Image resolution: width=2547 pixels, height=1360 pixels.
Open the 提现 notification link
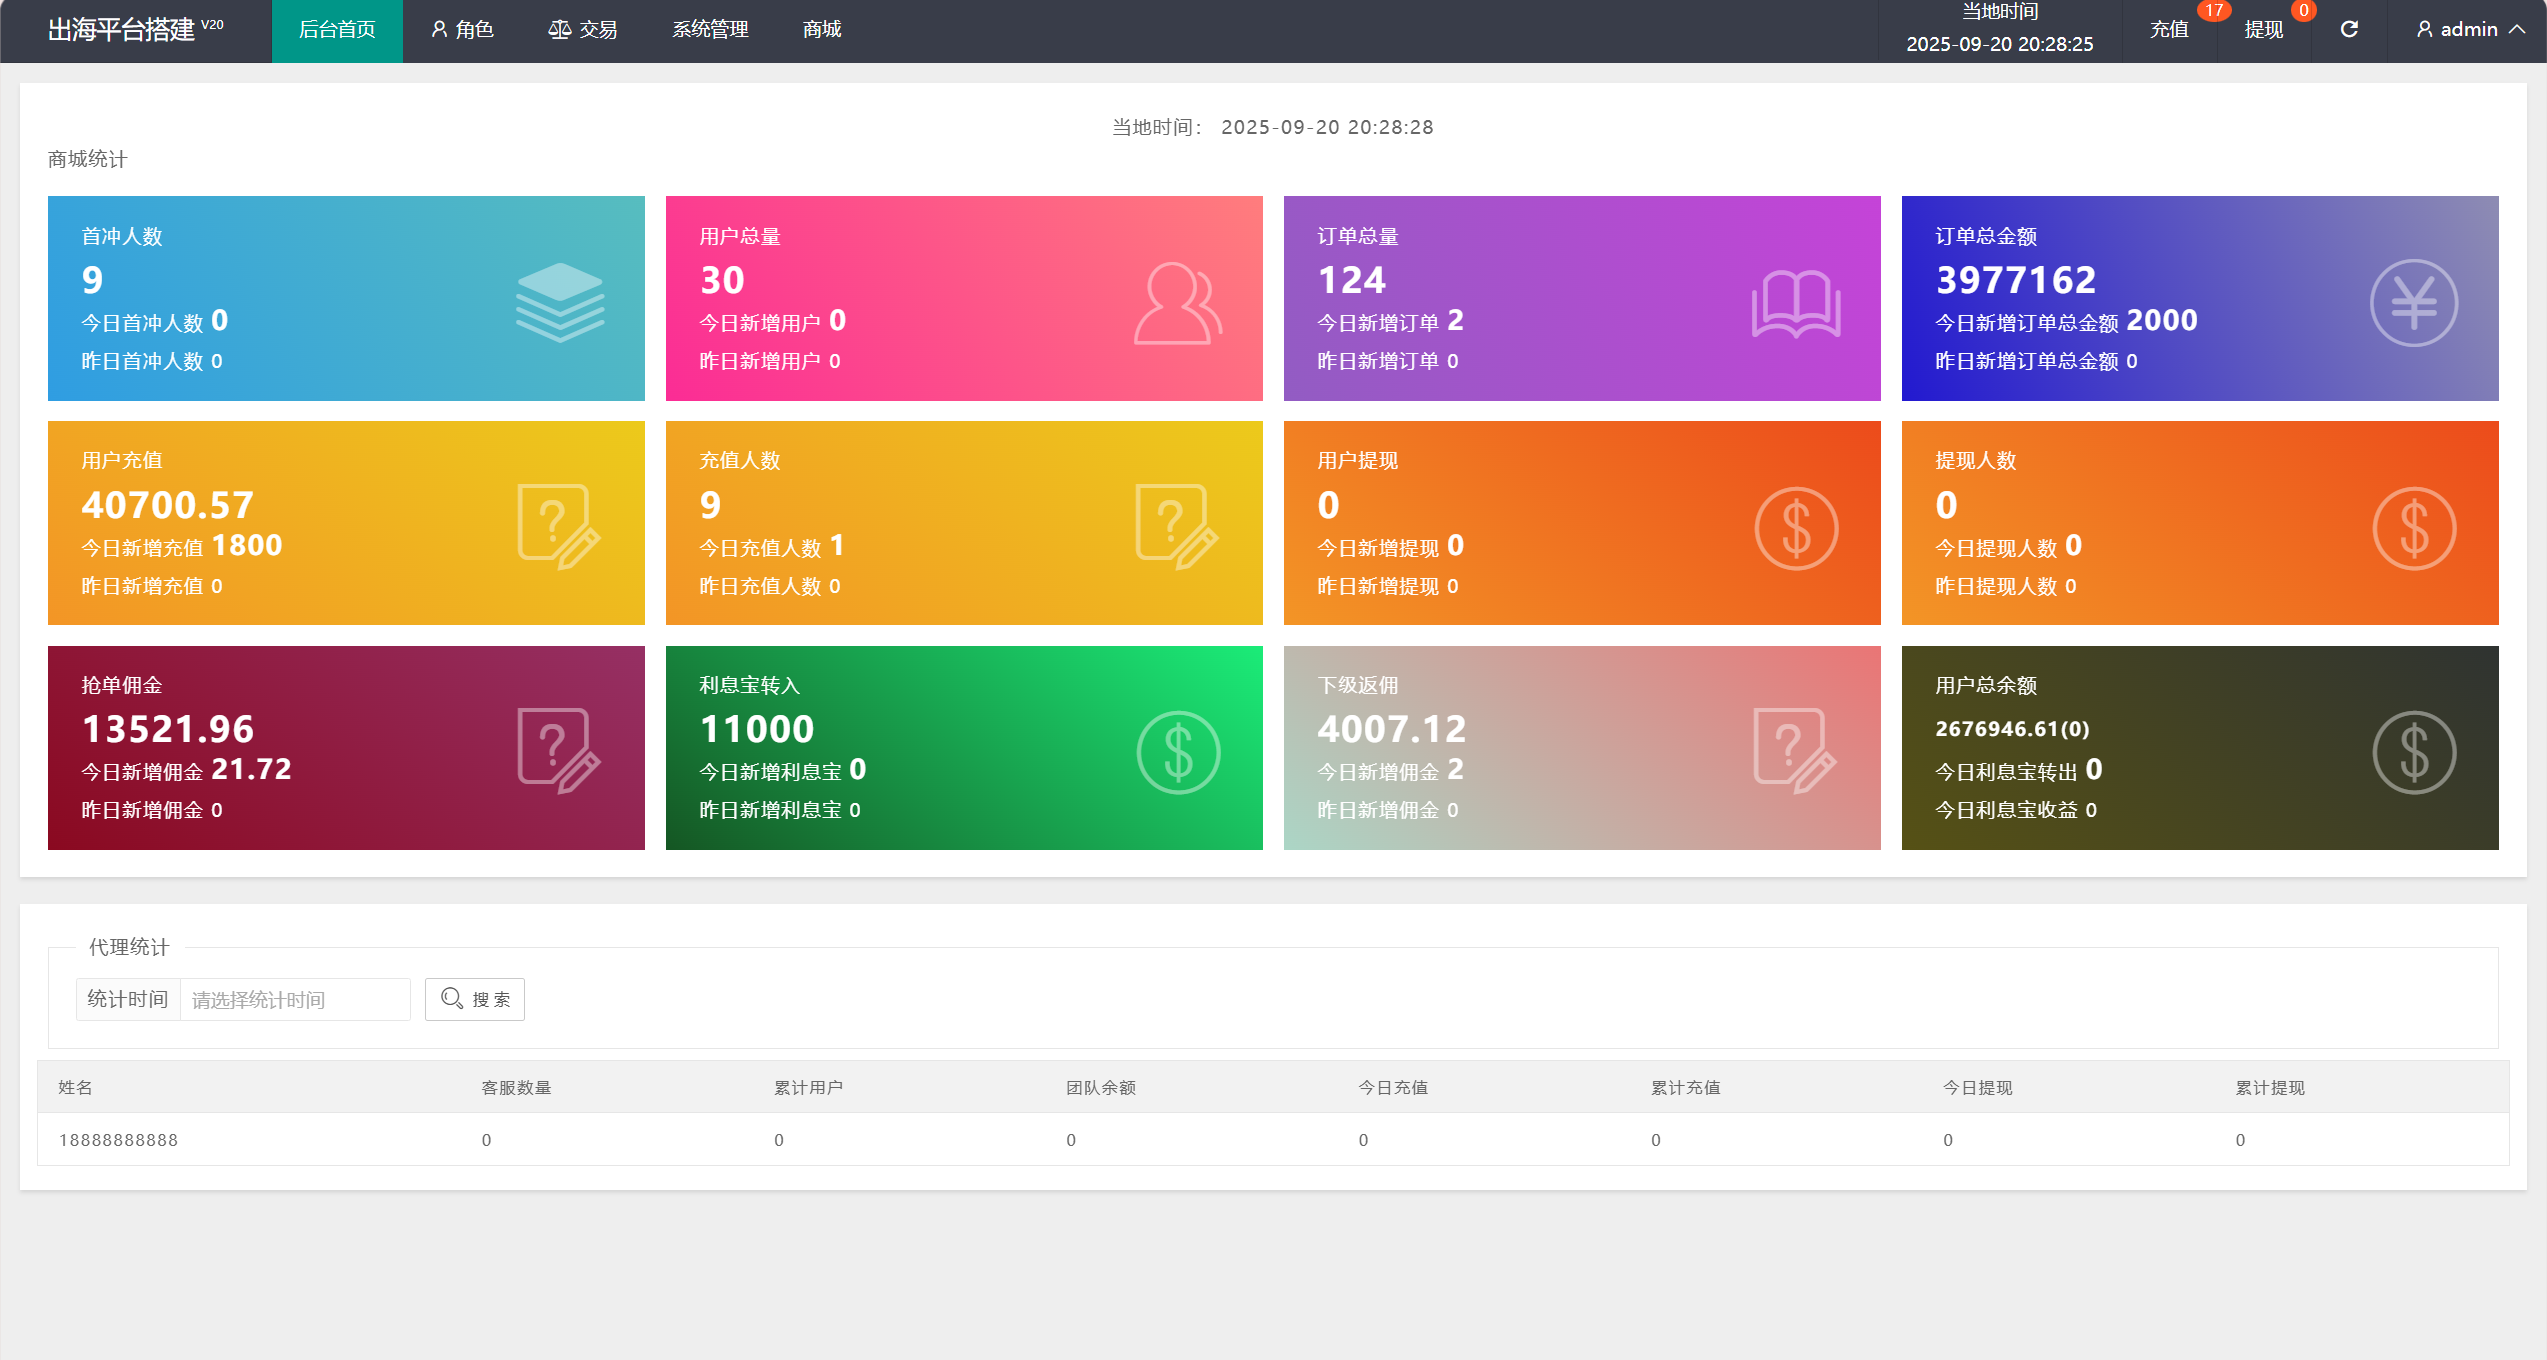(2263, 30)
